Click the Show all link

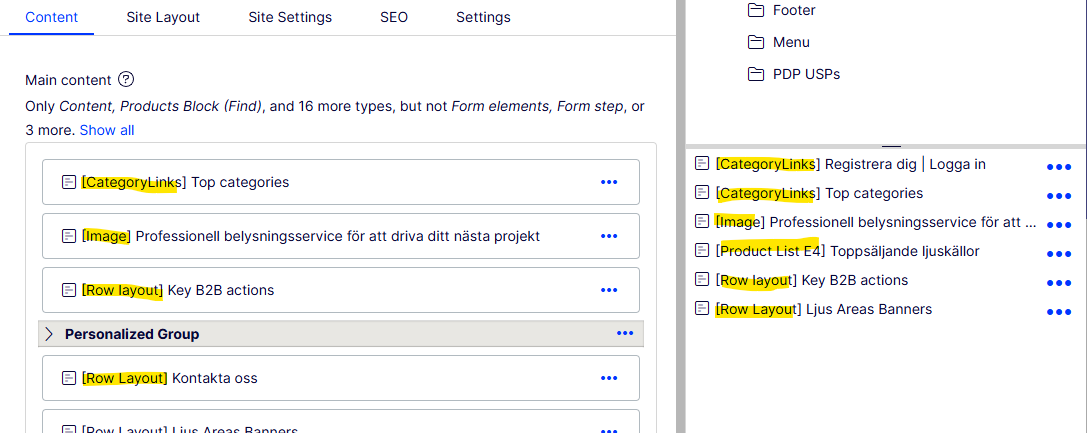coord(107,130)
